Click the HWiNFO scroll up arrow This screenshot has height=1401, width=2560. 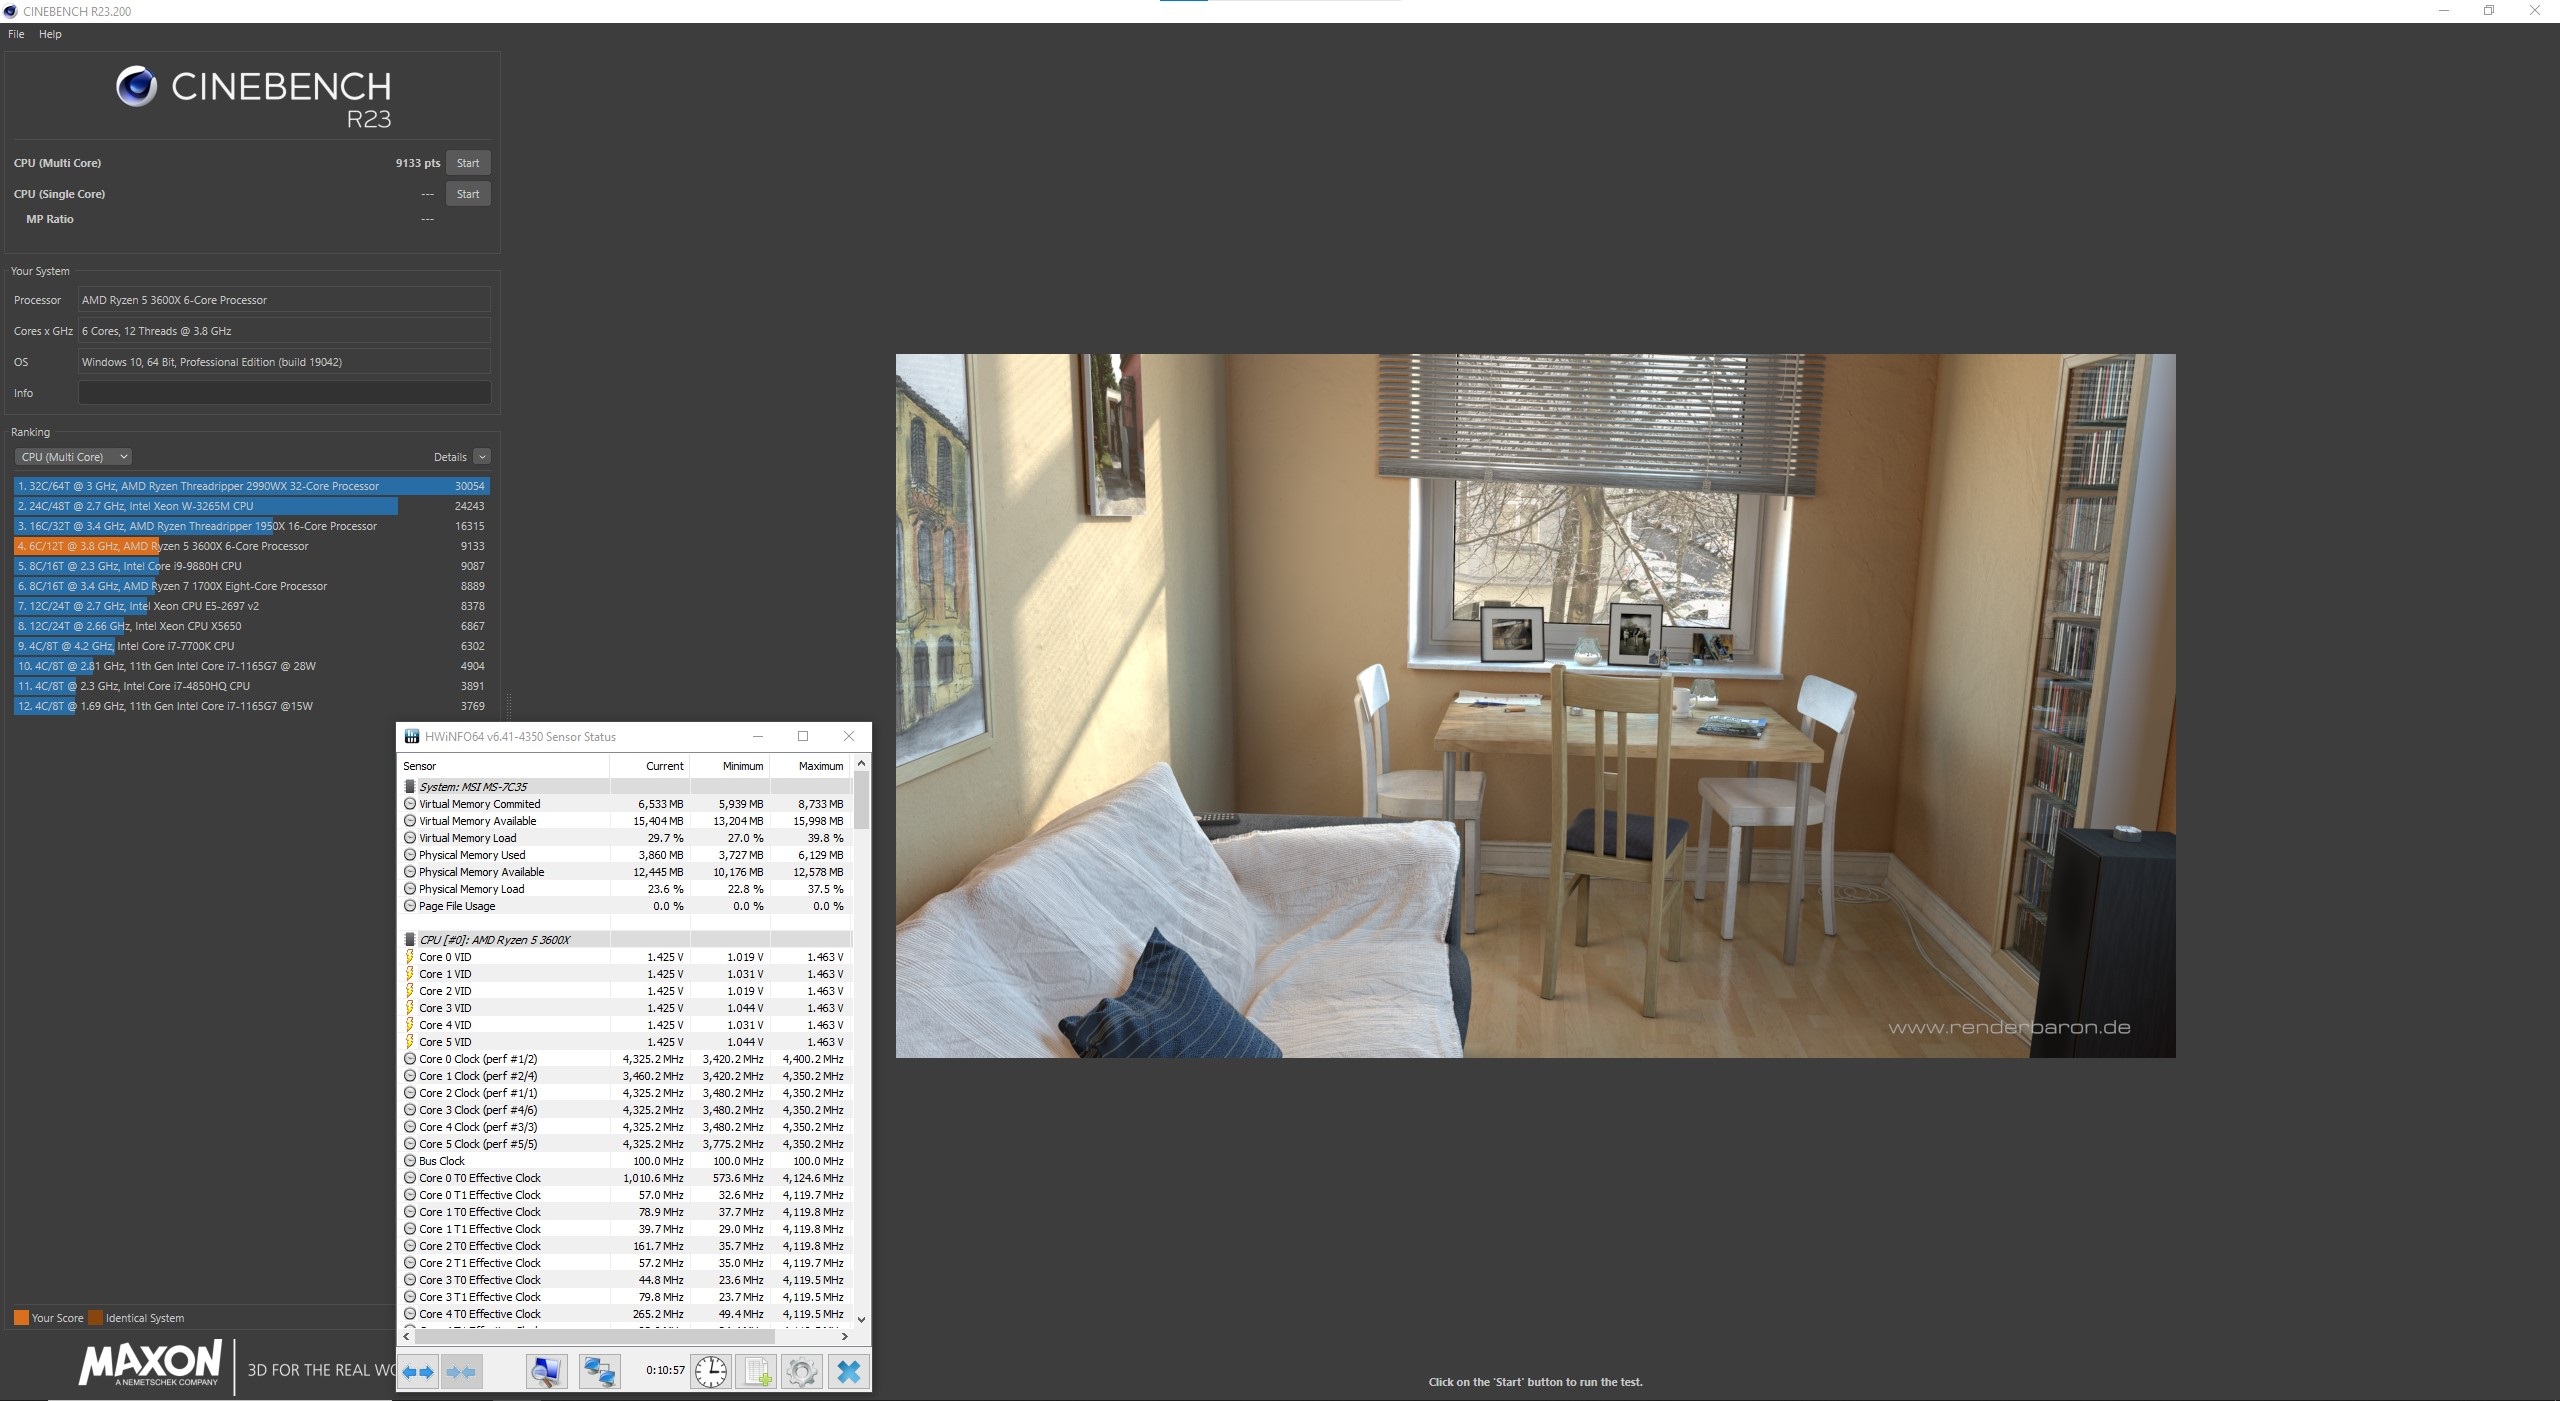pos(862,764)
